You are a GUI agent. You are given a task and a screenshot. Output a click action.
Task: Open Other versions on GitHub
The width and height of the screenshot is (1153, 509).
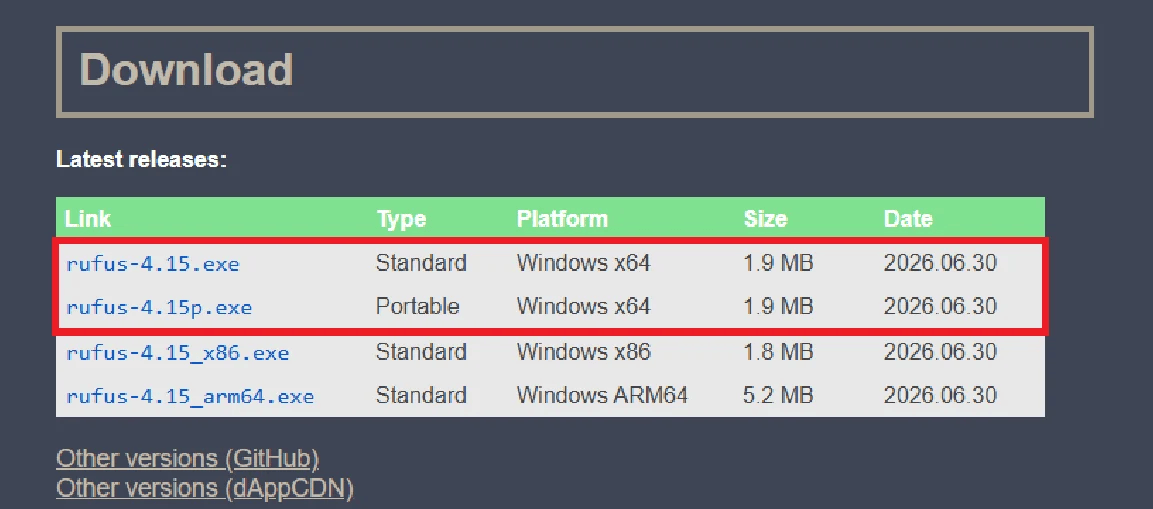pyautogui.click(x=188, y=458)
